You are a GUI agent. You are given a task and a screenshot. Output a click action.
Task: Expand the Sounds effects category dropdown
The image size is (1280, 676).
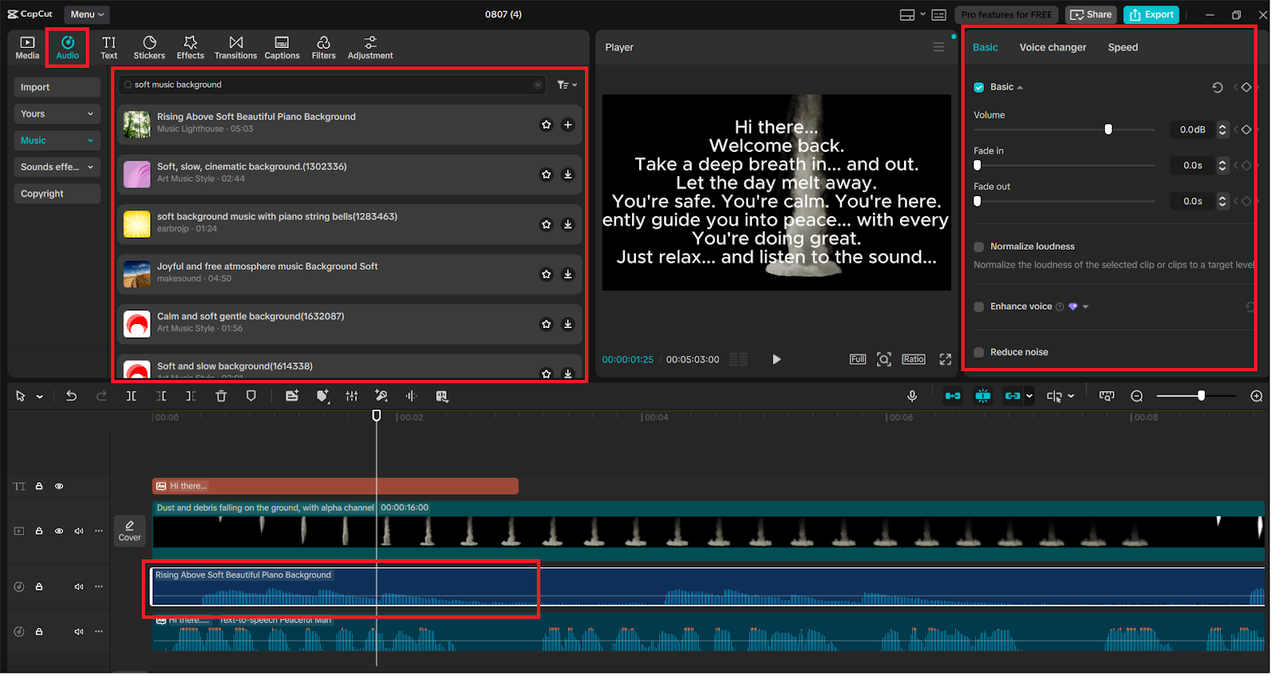pos(57,167)
